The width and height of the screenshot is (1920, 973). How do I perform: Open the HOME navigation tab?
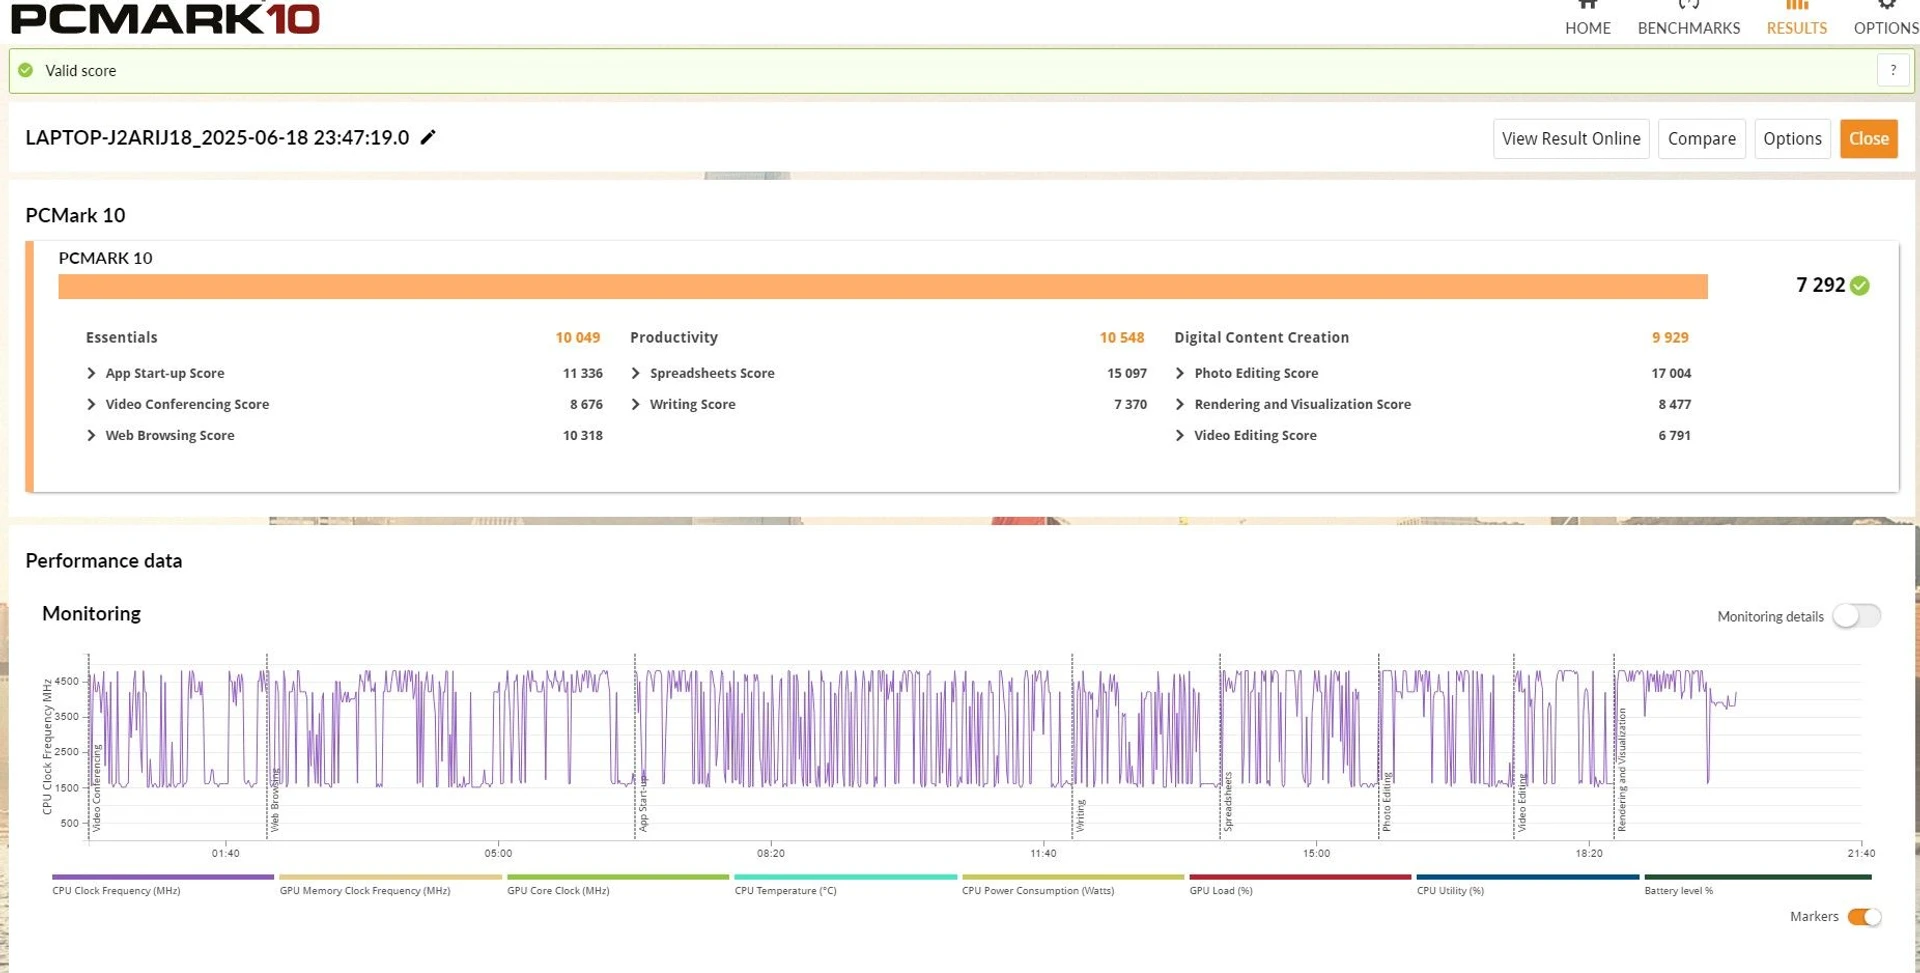pyautogui.click(x=1587, y=19)
